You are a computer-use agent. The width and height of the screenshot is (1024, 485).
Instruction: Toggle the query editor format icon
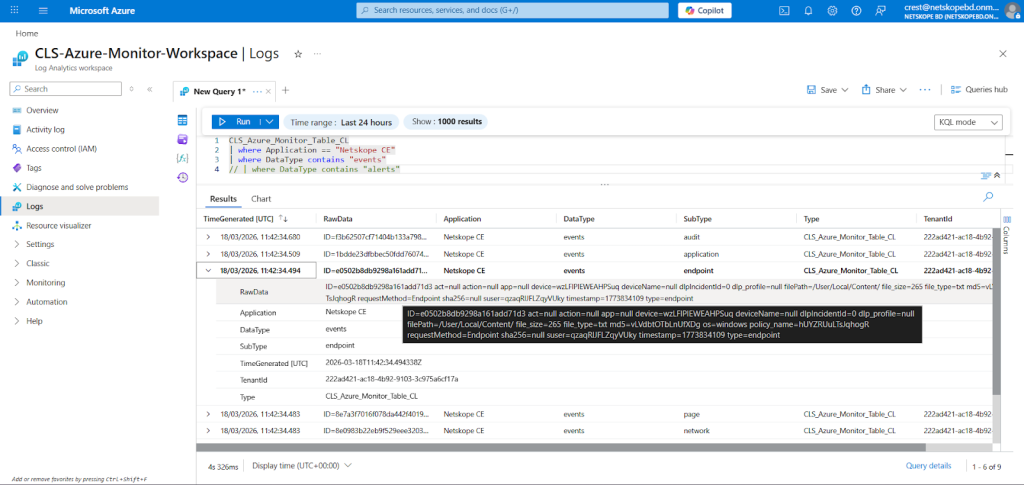tap(985, 176)
